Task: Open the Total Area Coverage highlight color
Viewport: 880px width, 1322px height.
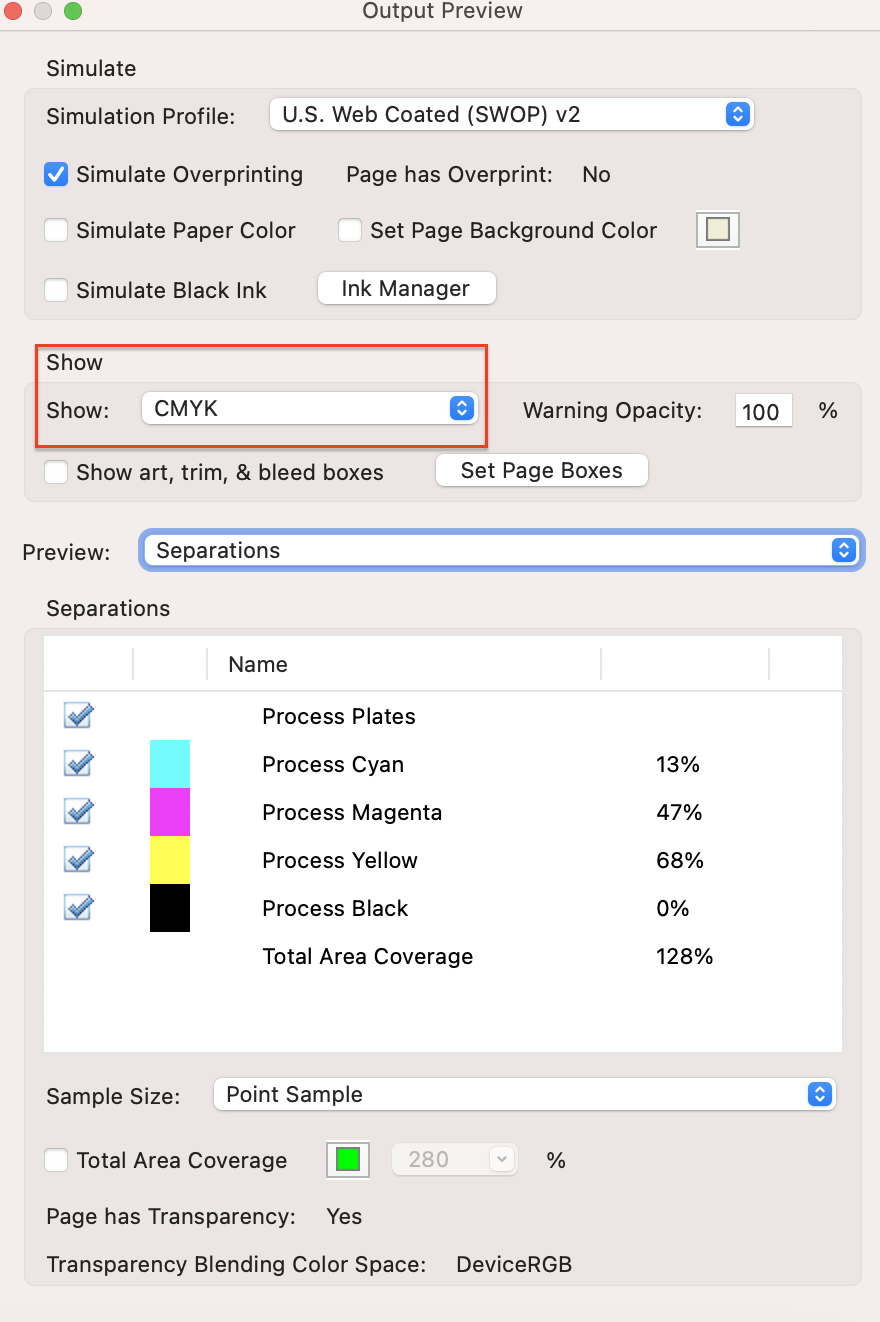Action: [x=347, y=1160]
